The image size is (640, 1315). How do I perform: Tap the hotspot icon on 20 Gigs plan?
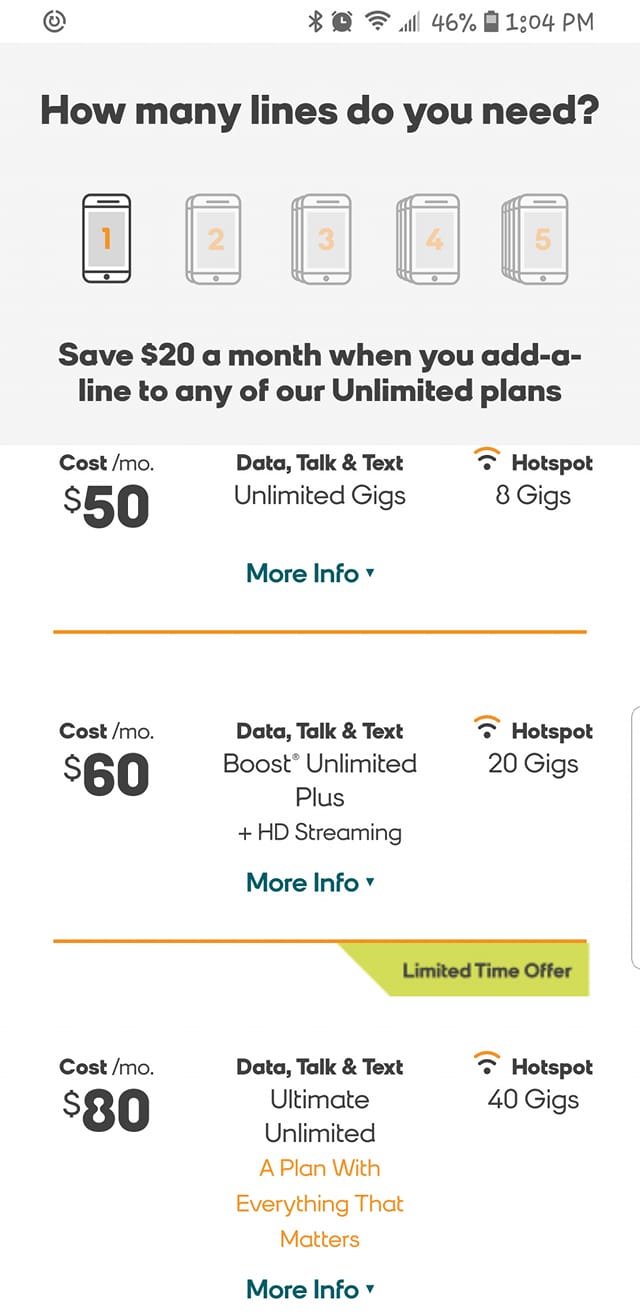[487, 729]
